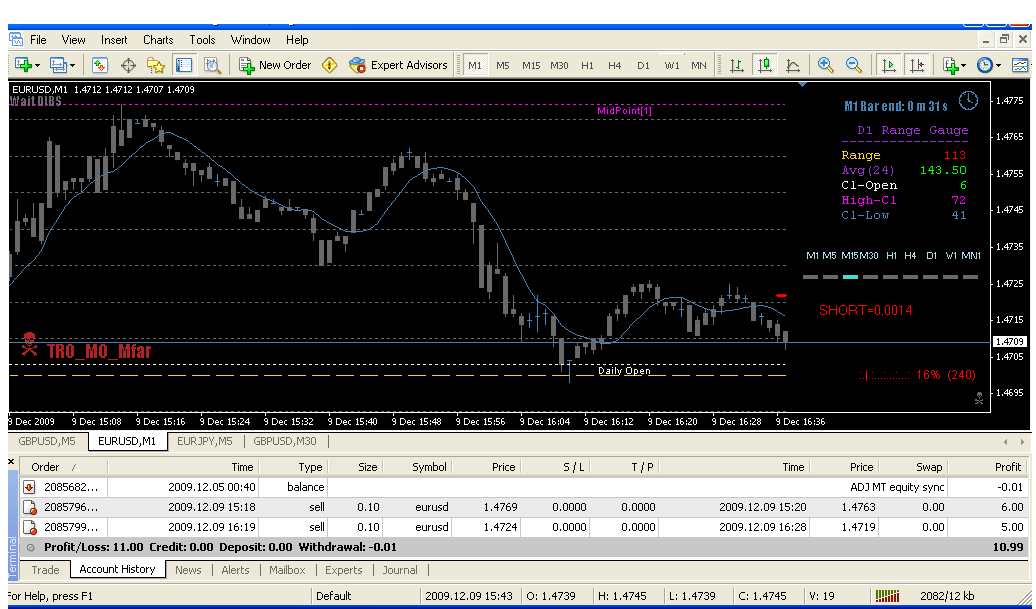
Task: Zoom in on the chart
Action: click(x=825, y=65)
